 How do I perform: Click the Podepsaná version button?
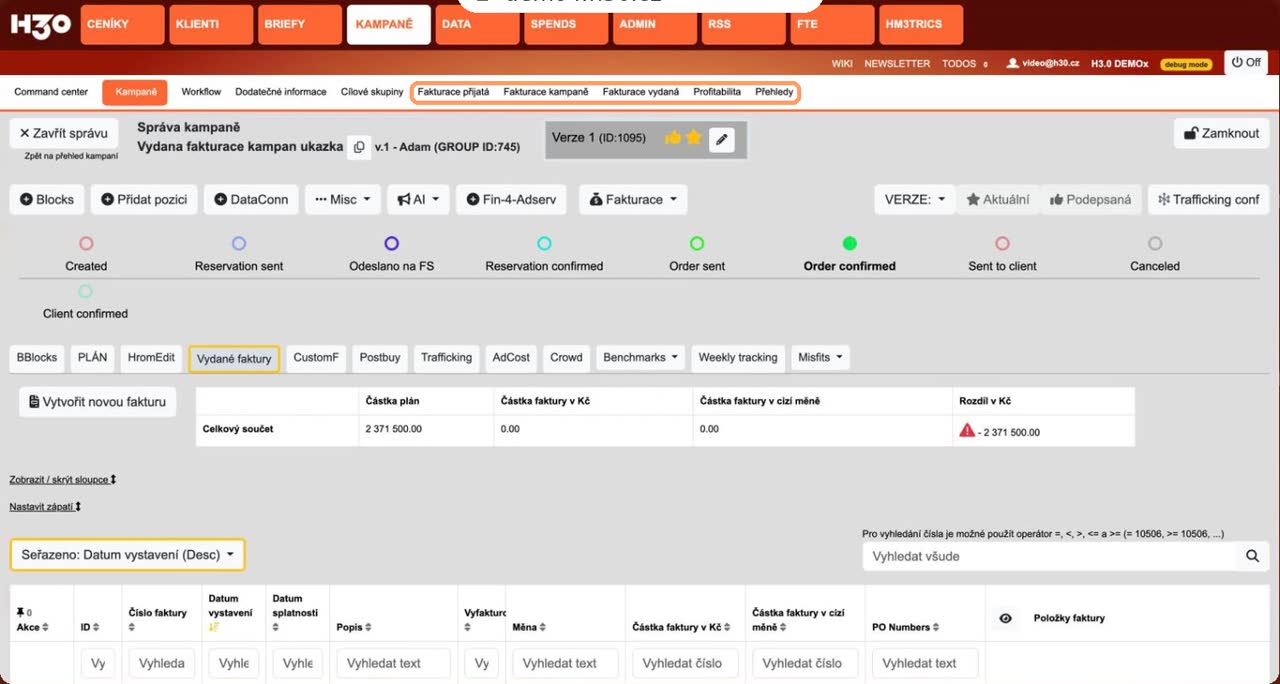pyautogui.click(x=1091, y=199)
